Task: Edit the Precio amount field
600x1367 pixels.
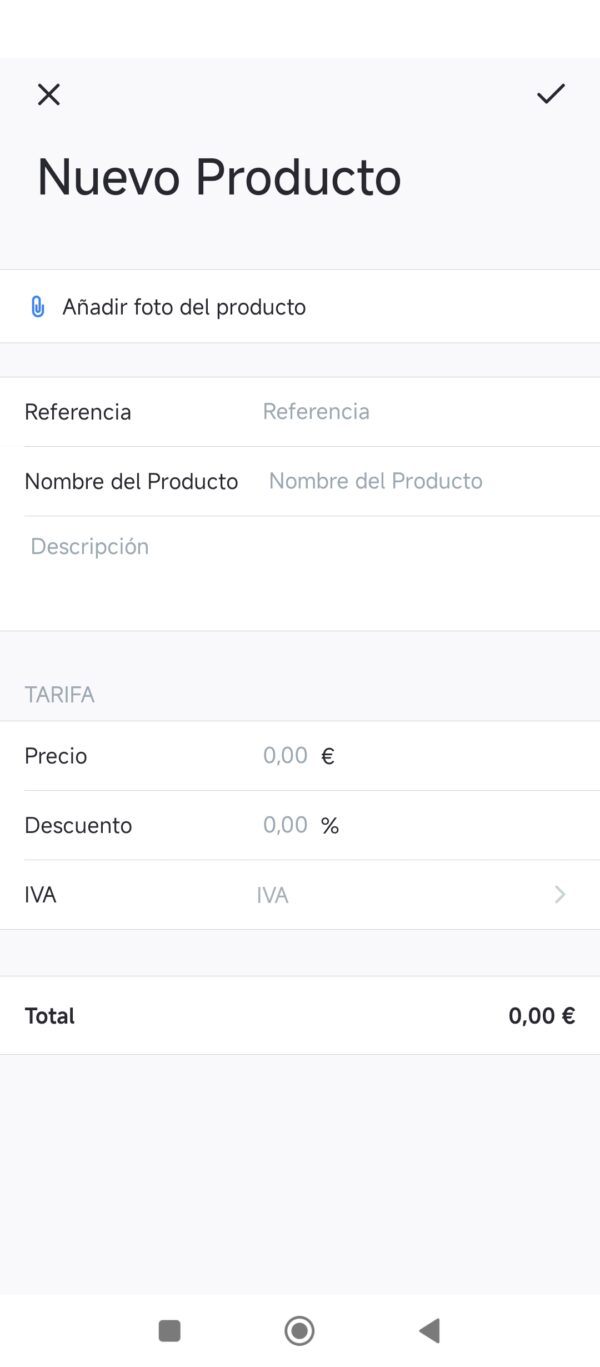Action: point(285,756)
